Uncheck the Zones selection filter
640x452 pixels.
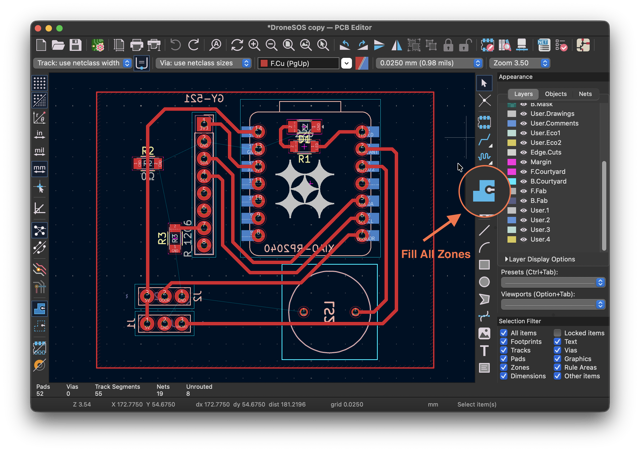pyautogui.click(x=504, y=367)
